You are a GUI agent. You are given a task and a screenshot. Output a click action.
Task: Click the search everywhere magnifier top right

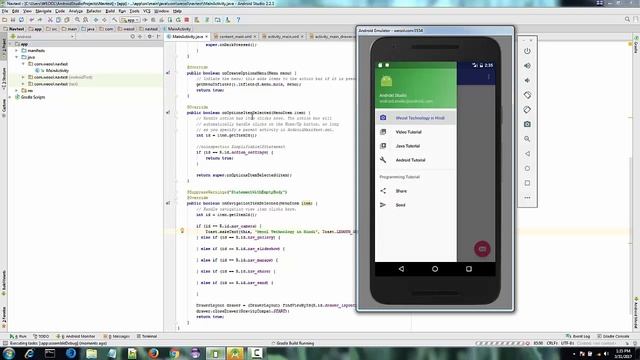(627, 19)
